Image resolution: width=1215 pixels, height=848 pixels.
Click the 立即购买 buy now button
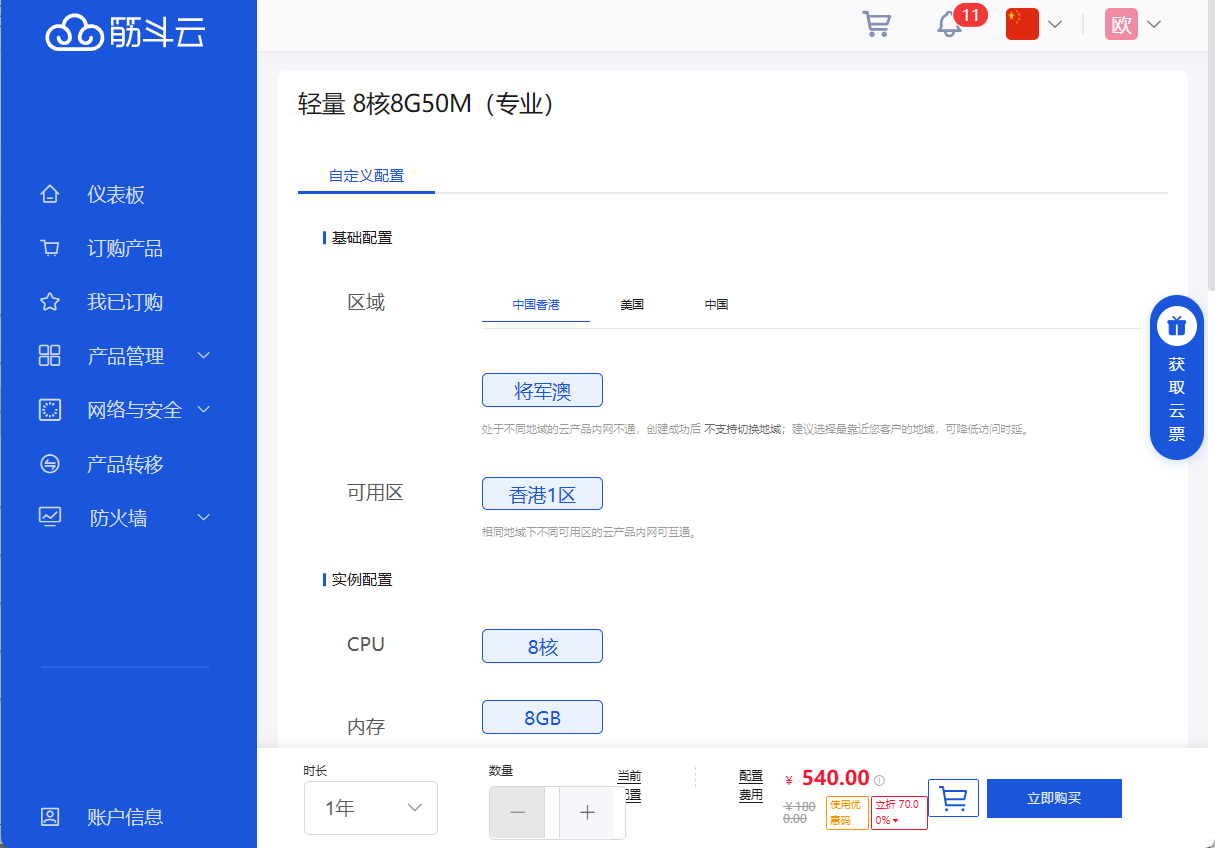coord(1053,798)
